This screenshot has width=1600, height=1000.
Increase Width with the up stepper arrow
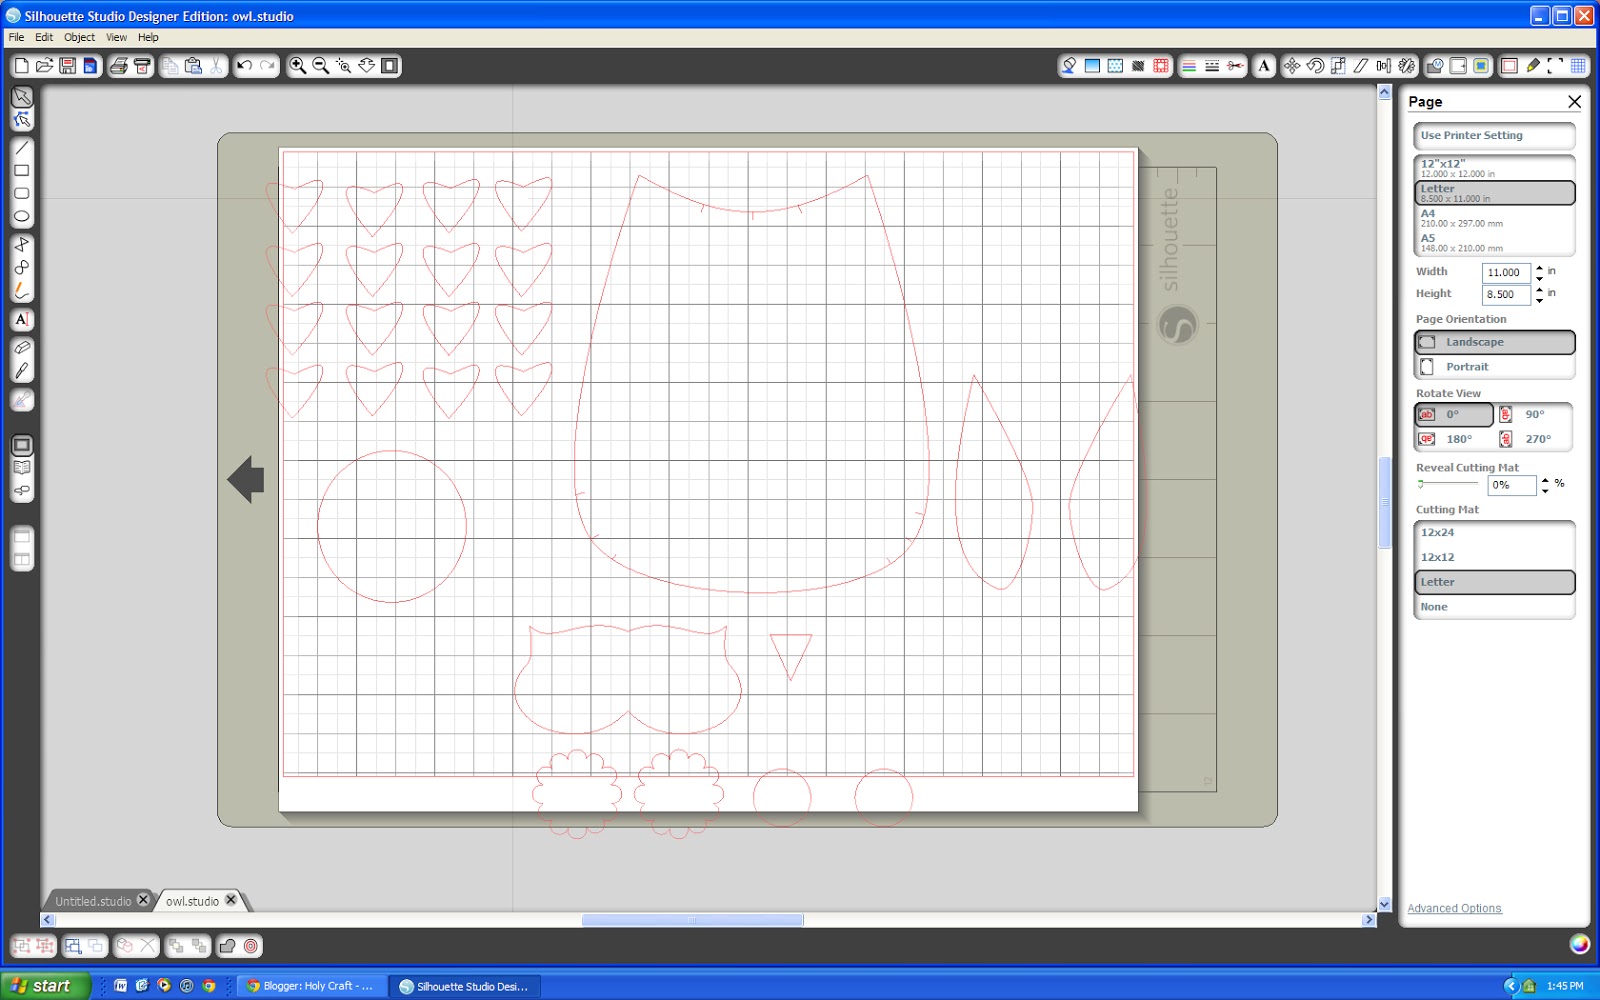pyautogui.click(x=1539, y=267)
